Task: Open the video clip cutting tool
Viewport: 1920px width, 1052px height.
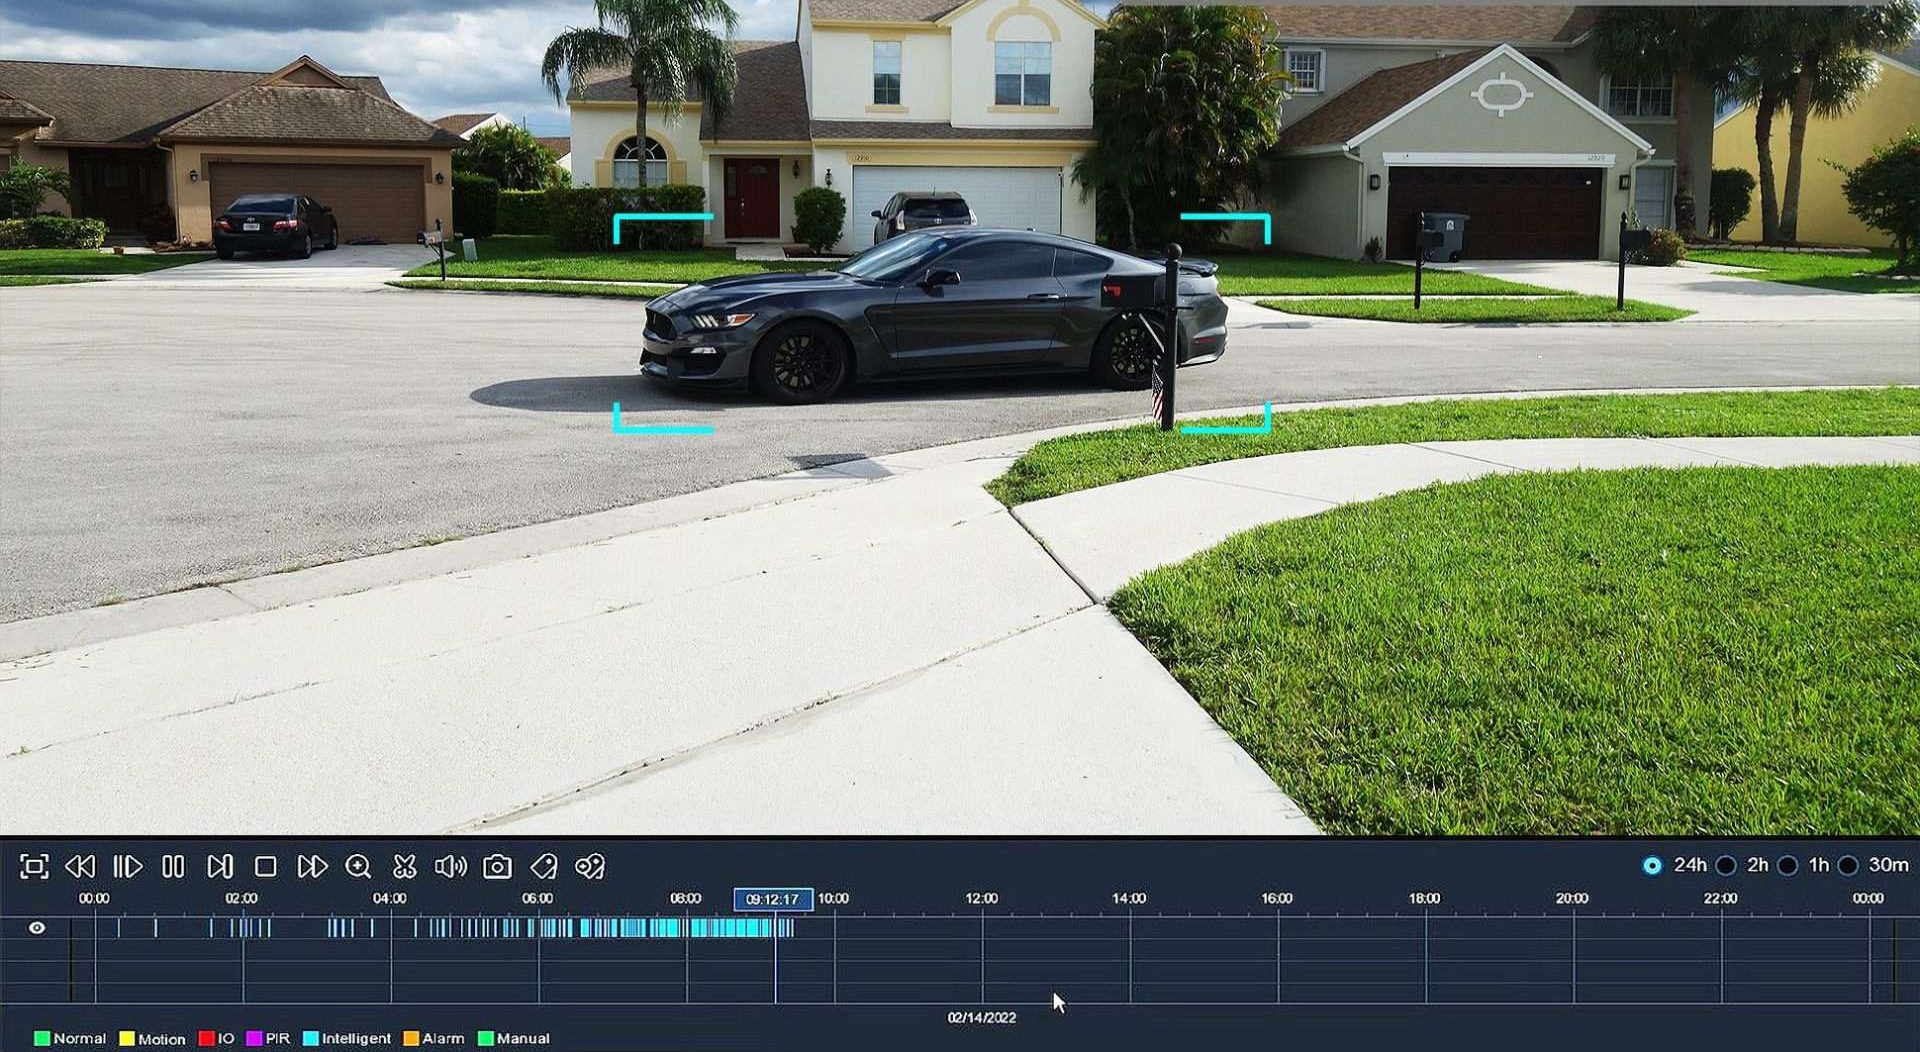Action: 404,868
